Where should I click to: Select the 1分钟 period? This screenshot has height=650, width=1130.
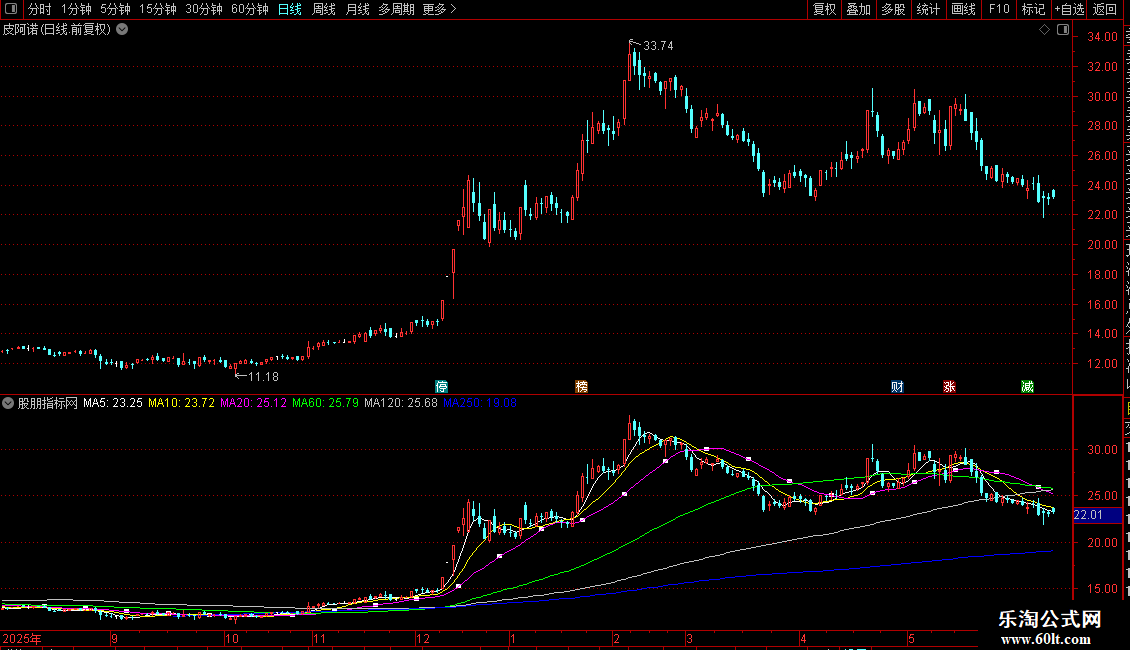coord(76,9)
